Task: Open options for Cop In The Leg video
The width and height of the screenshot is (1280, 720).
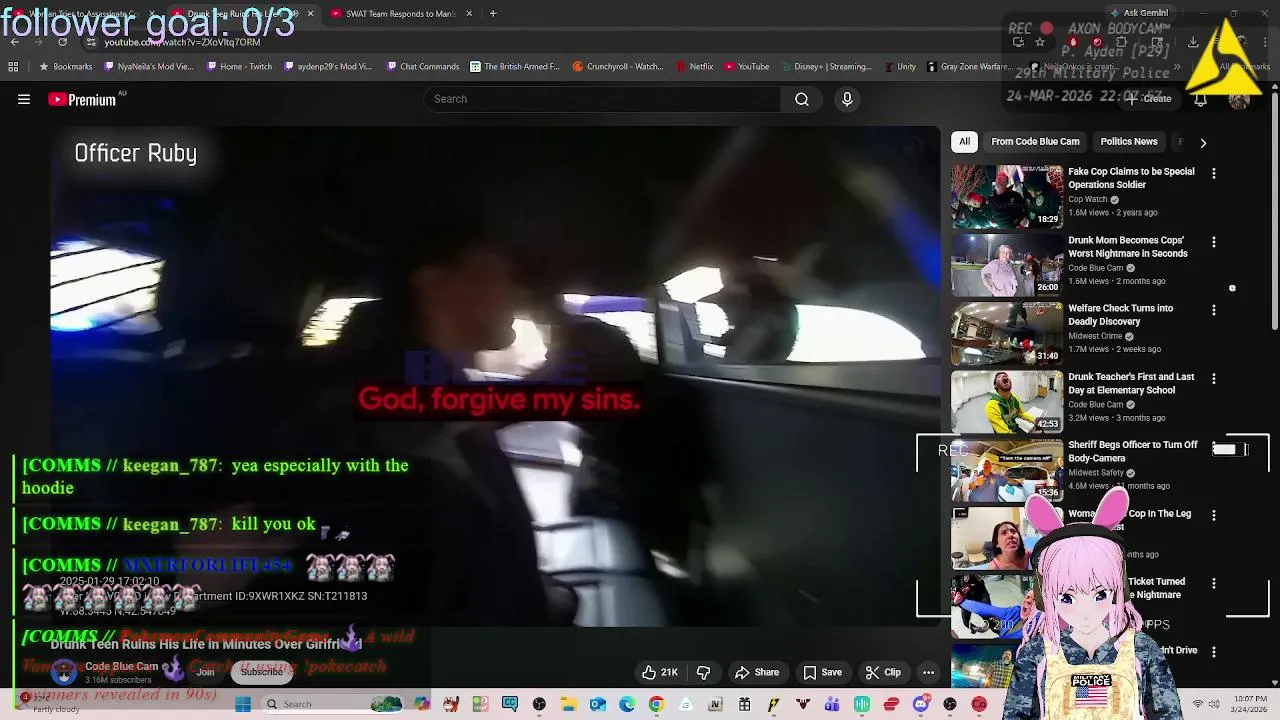Action: click(x=1214, y=515)
